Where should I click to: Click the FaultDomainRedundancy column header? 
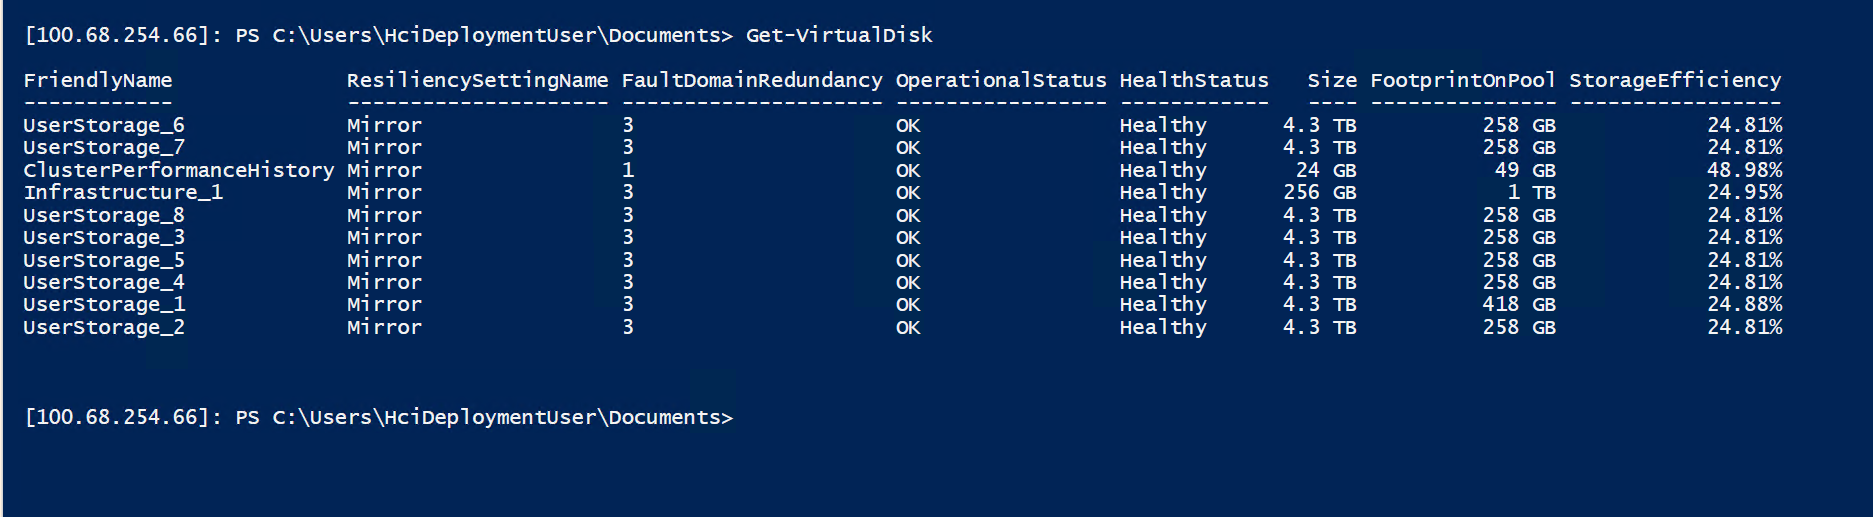(x=751, y=80)
